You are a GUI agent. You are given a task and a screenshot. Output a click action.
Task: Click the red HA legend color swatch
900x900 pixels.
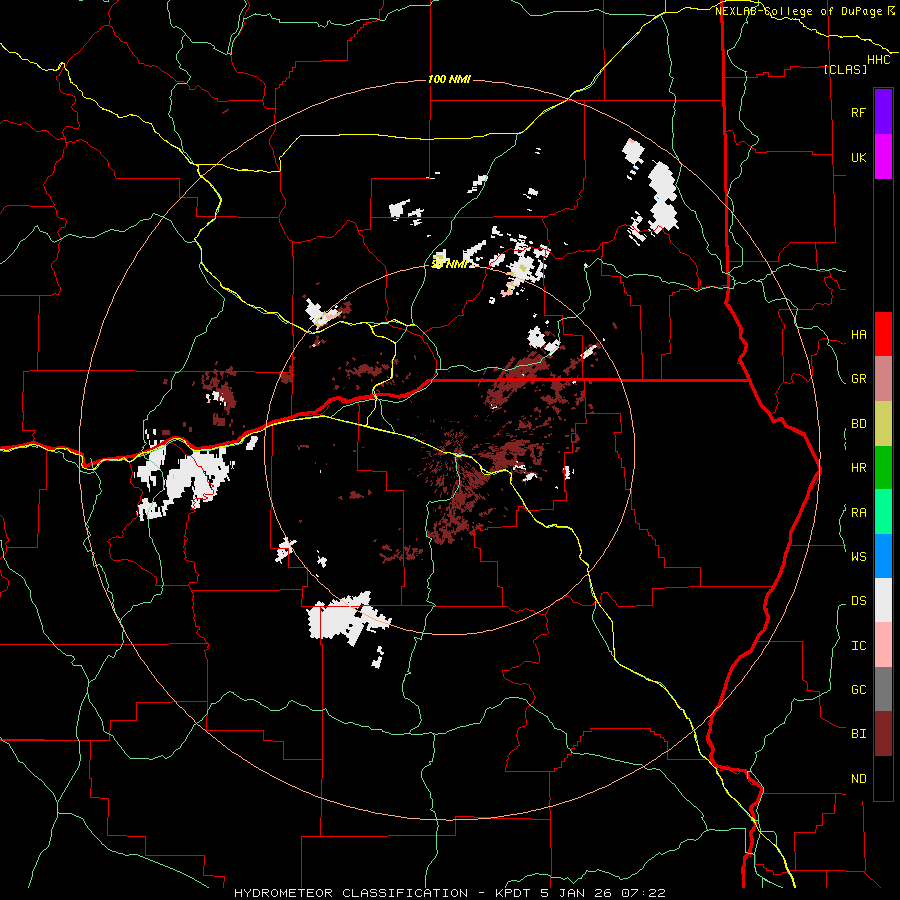[x=883, y=334]
